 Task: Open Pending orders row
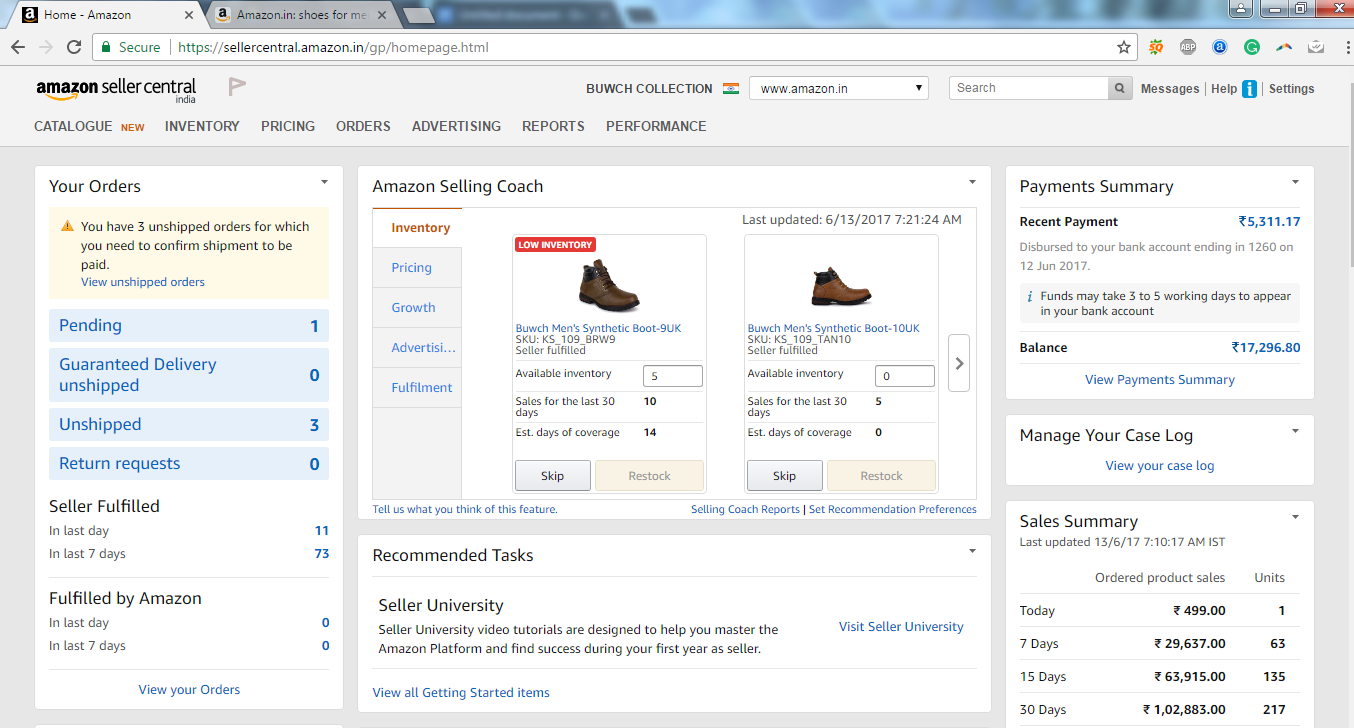click(x=189, y=326)
